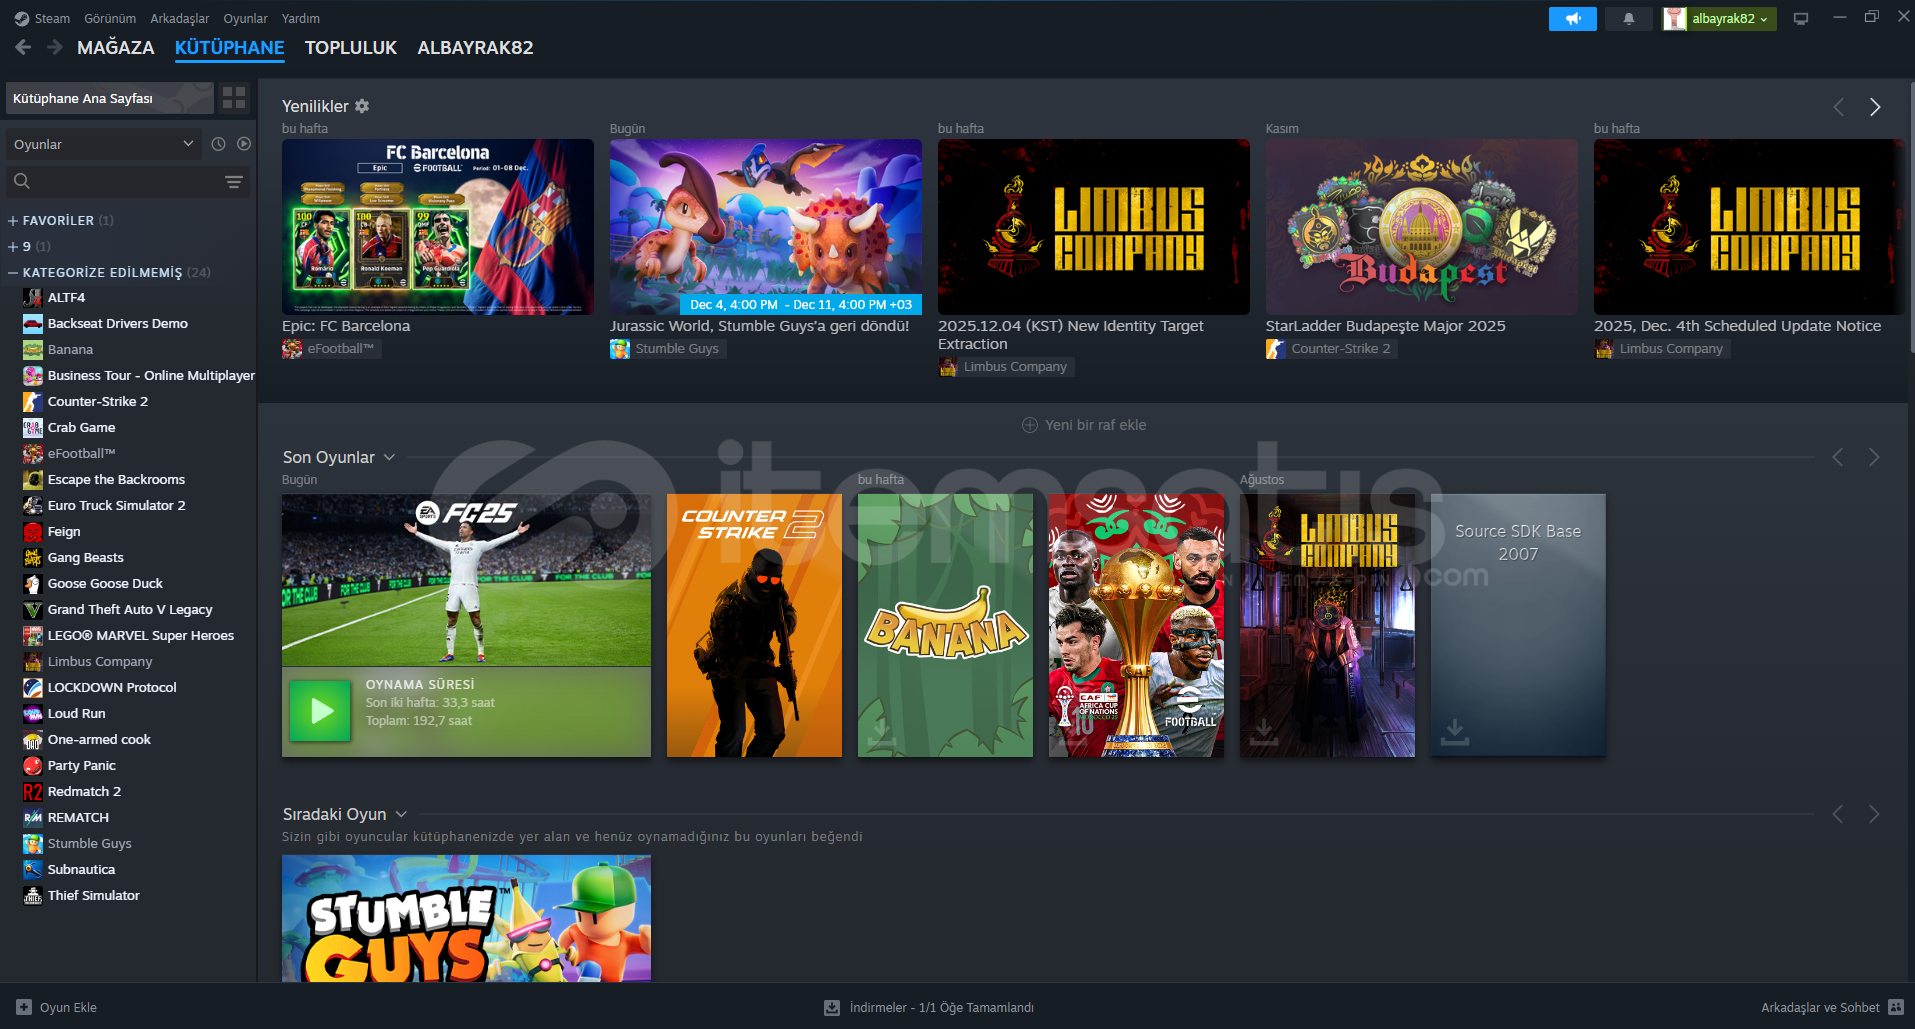Click the Oyun Ekle plus icon
Image resolution: width=1915 pixels, height=1029 pixels.
coord(24,1007)
